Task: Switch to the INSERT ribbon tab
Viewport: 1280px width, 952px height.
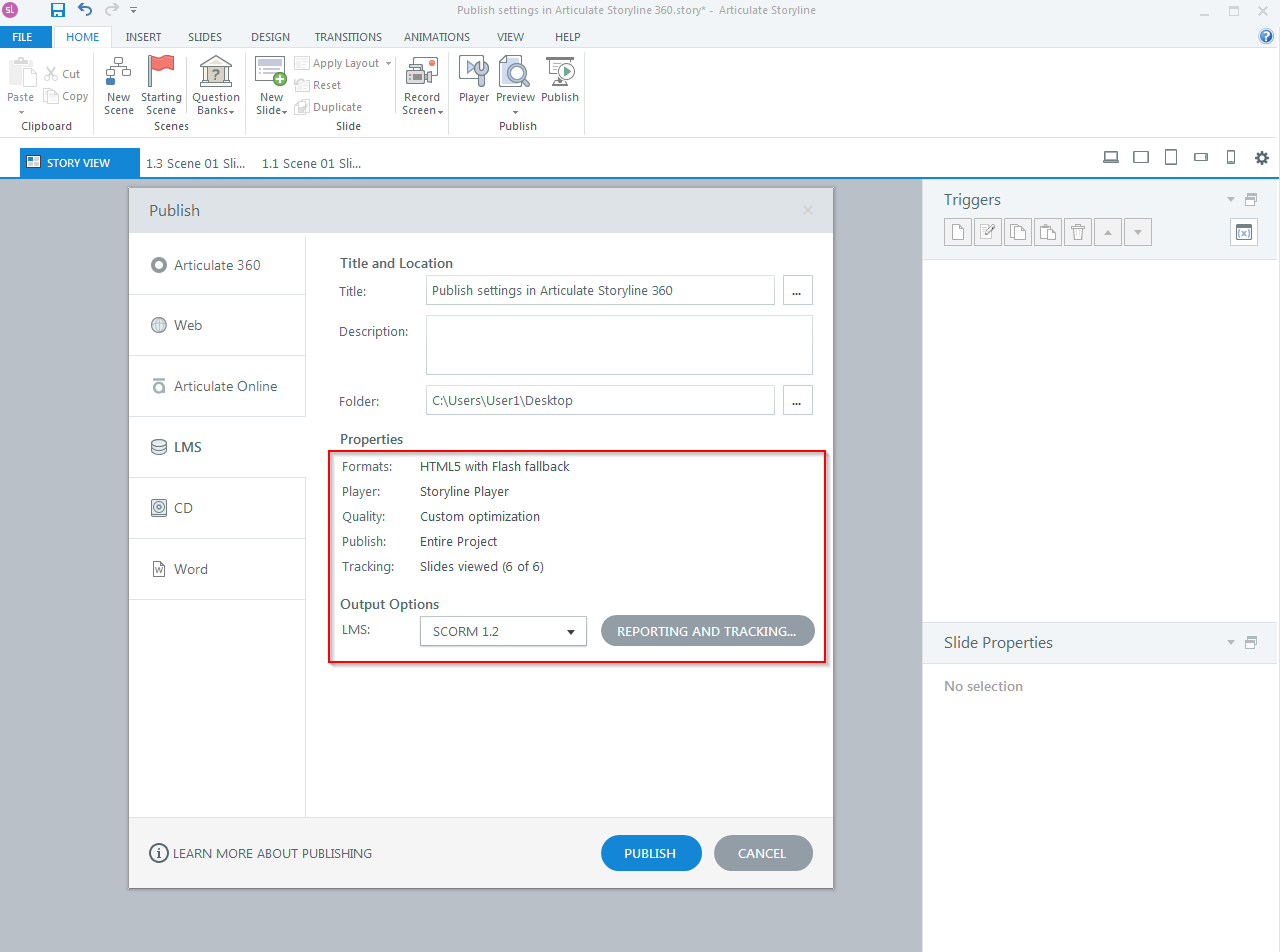Action: [143, 37]
